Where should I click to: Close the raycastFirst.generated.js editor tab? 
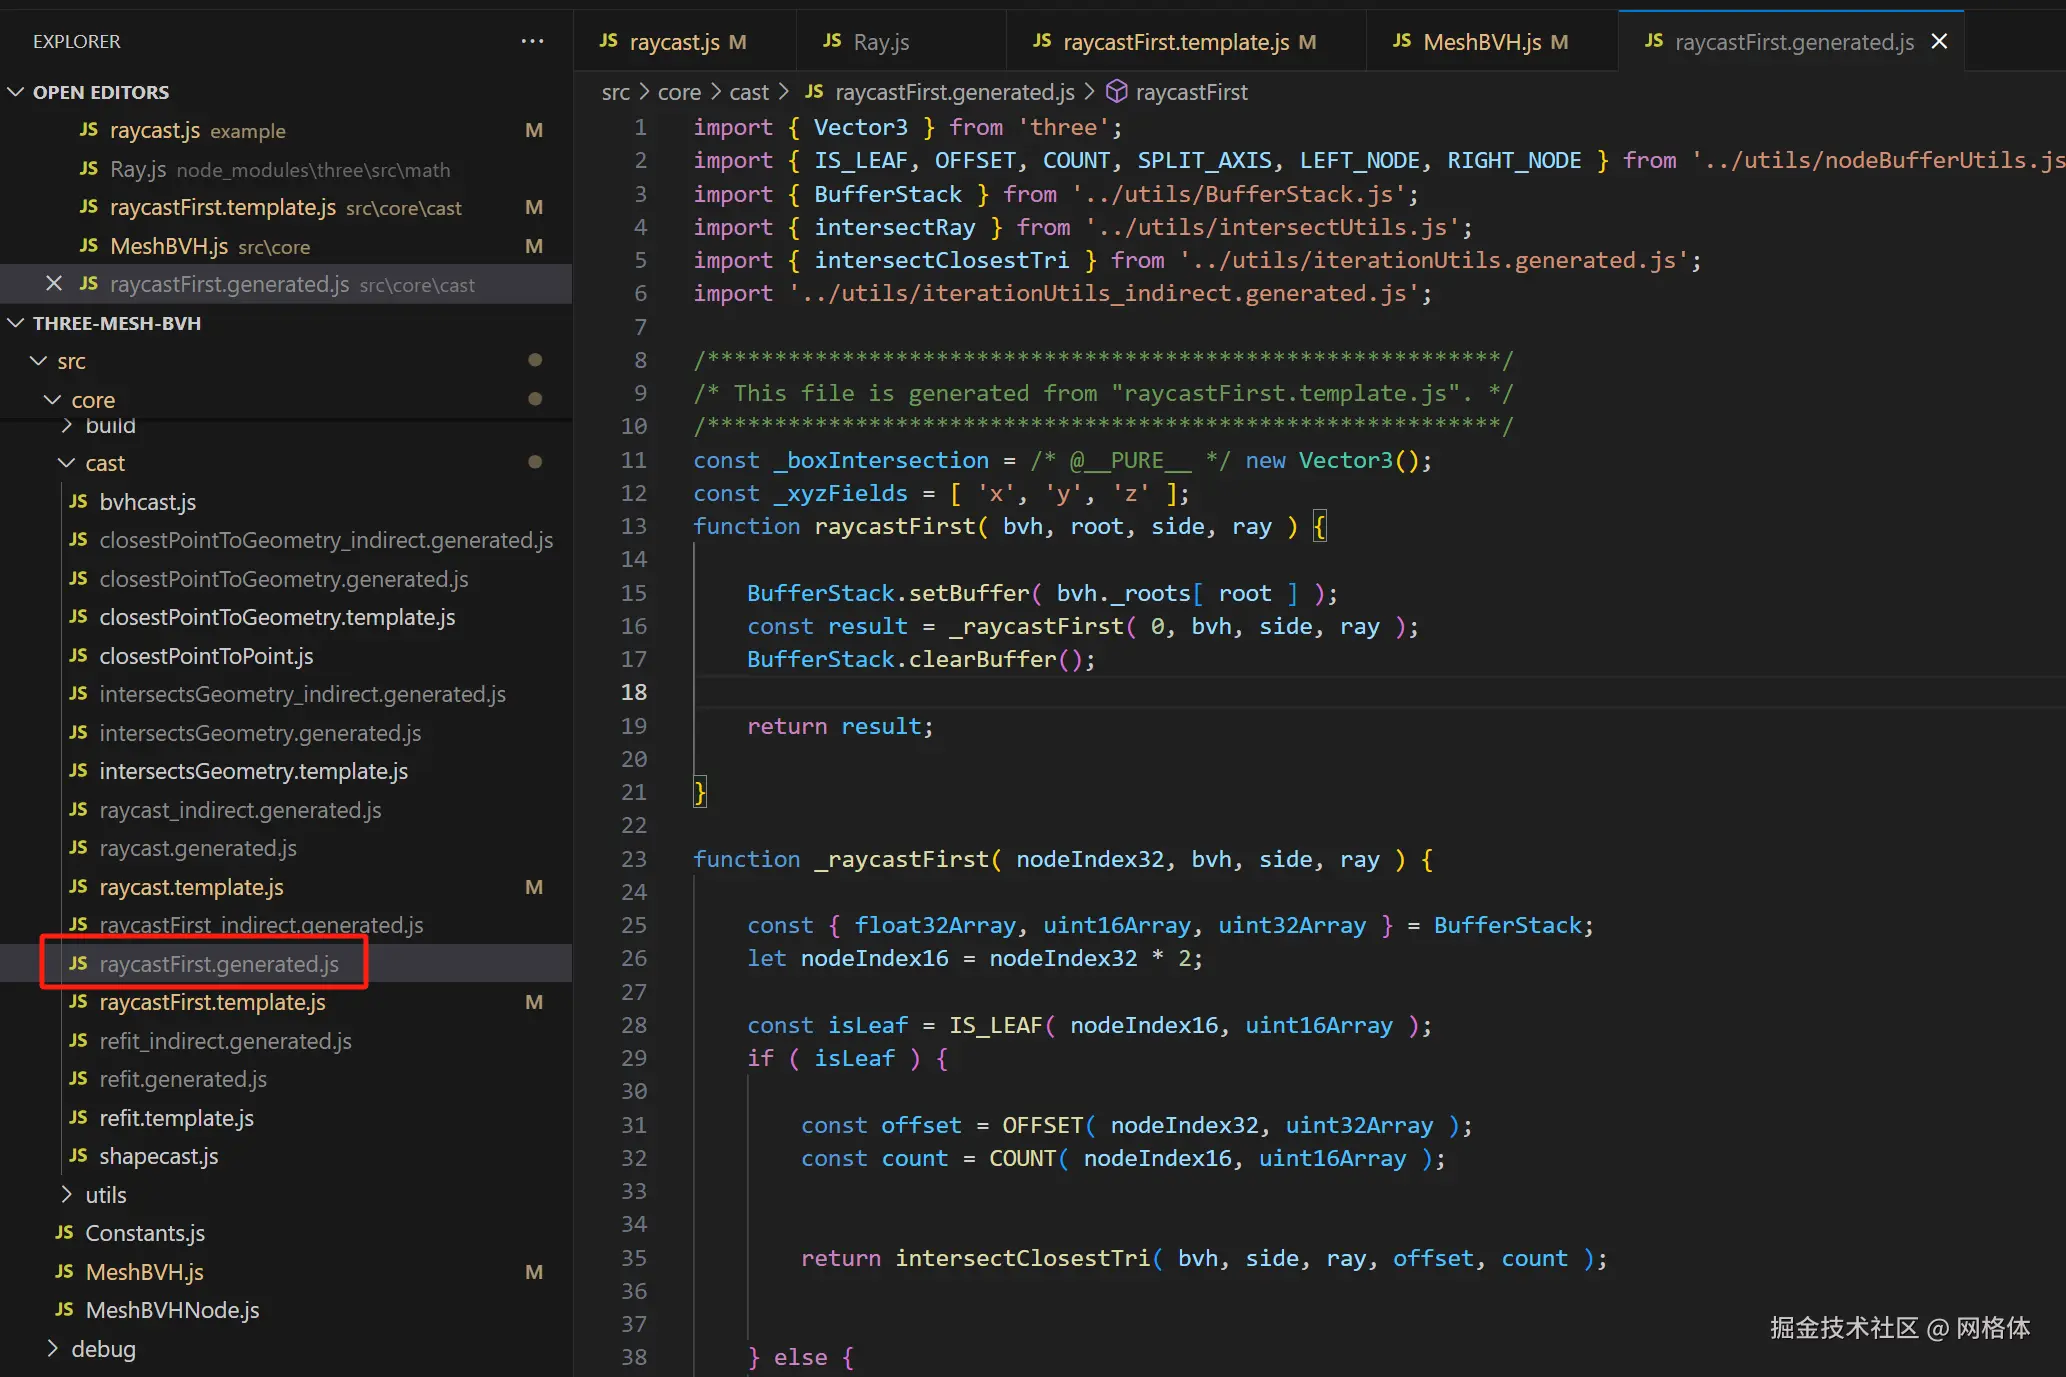[x=1939, y=41]
